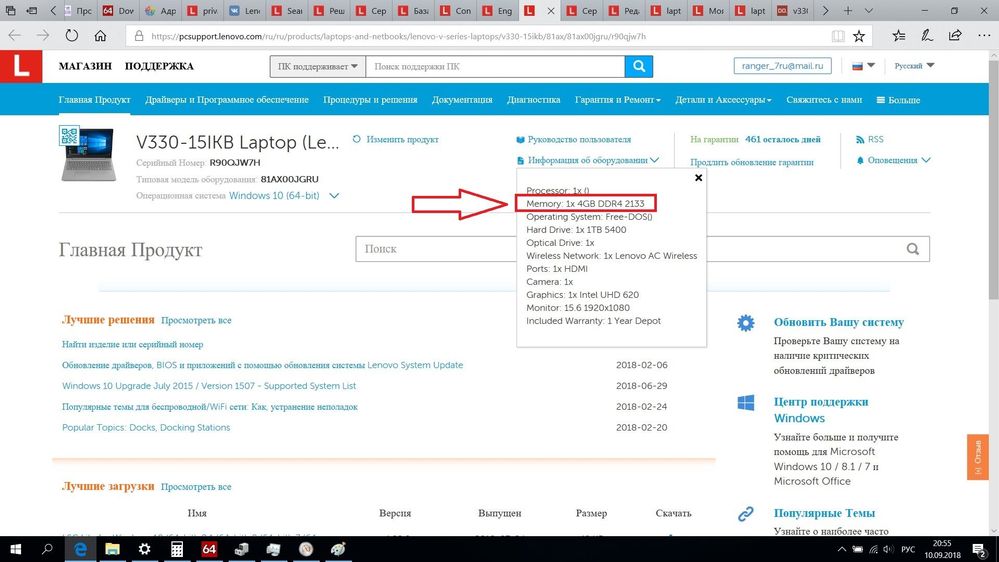Open the Edge favorites hub

tap(898, 36)
